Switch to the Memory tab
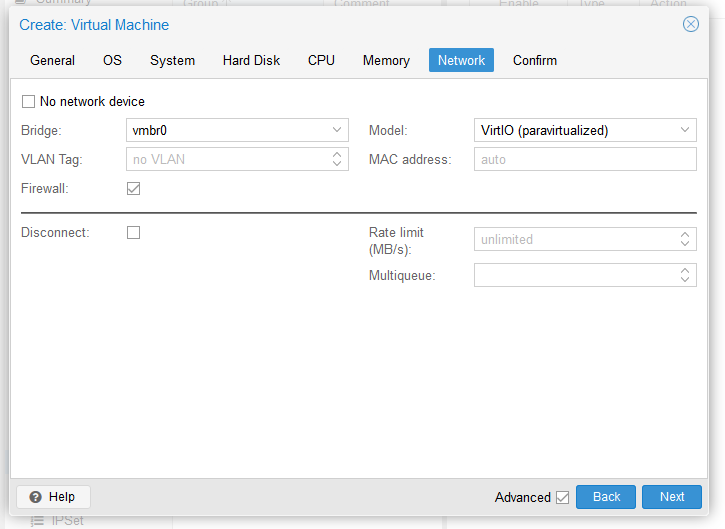The height and width of the screenshot is (529, 725). pyautogui.click(x=386, y=60)
